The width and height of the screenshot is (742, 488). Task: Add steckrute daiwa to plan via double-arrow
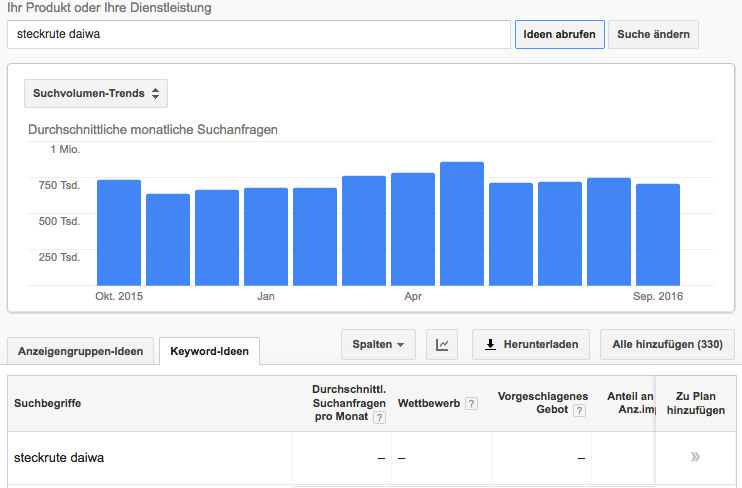[x=695, y=457]
